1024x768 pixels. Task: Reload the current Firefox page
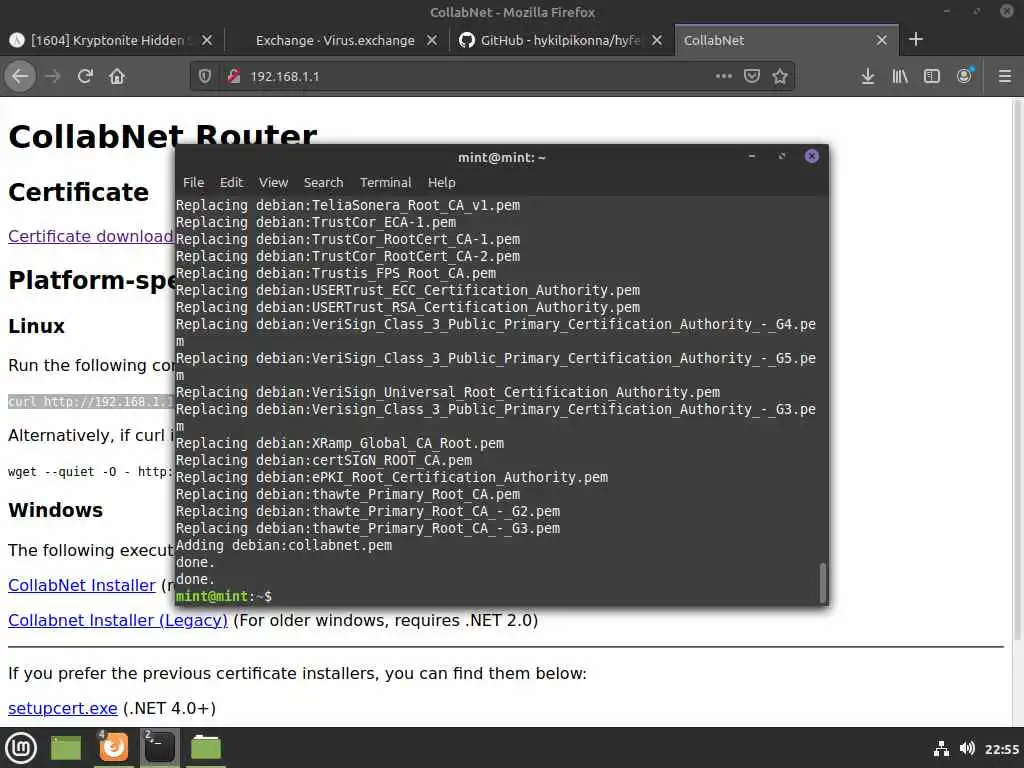[85, 76]
